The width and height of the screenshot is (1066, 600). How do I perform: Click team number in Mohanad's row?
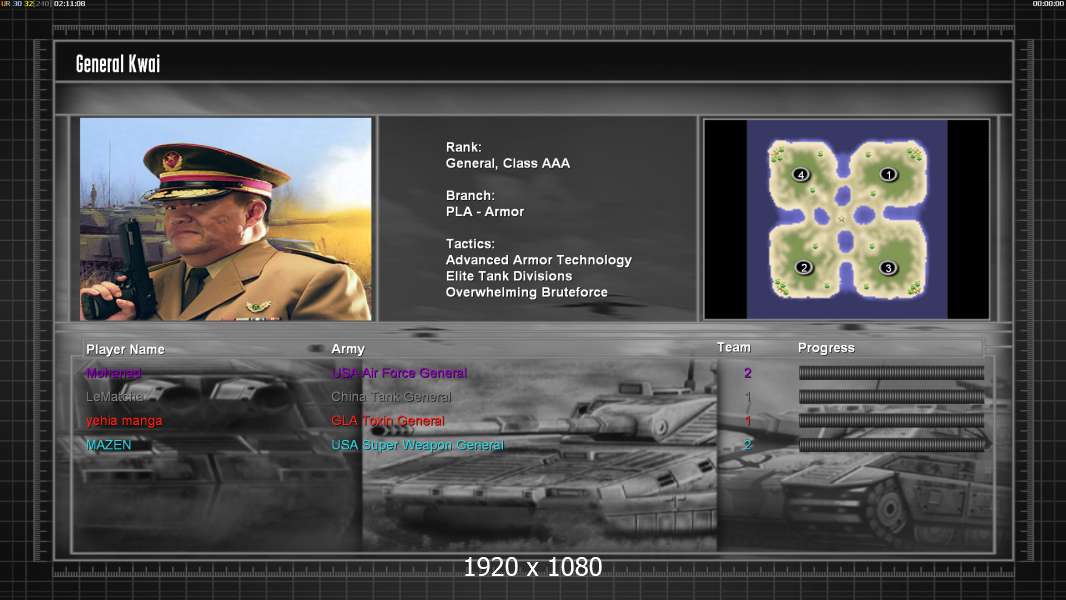[748, 373]
